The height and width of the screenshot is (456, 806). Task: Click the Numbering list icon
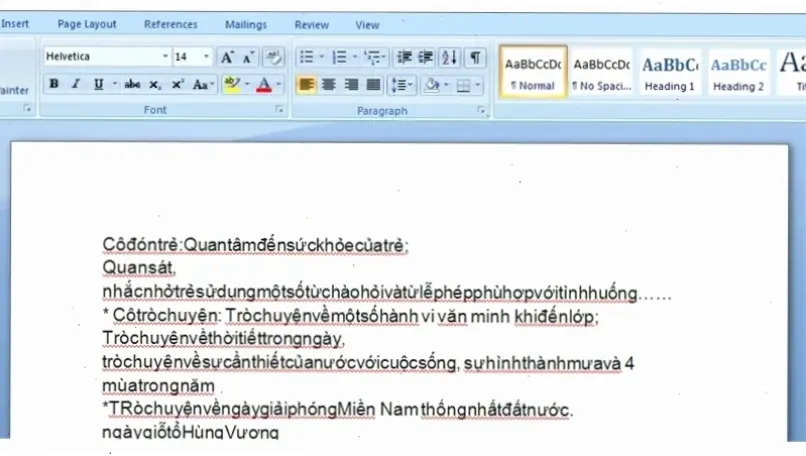click(x=339, y=57)
